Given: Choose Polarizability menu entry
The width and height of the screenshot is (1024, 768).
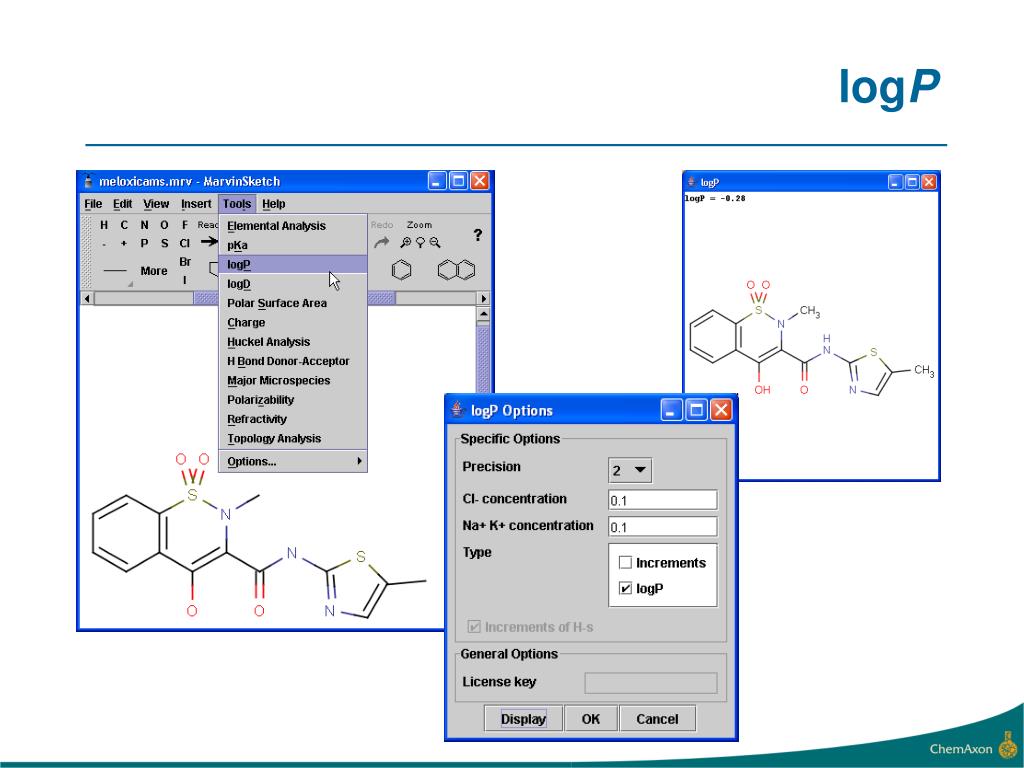Looking at the screenshot, I should 293,400.
